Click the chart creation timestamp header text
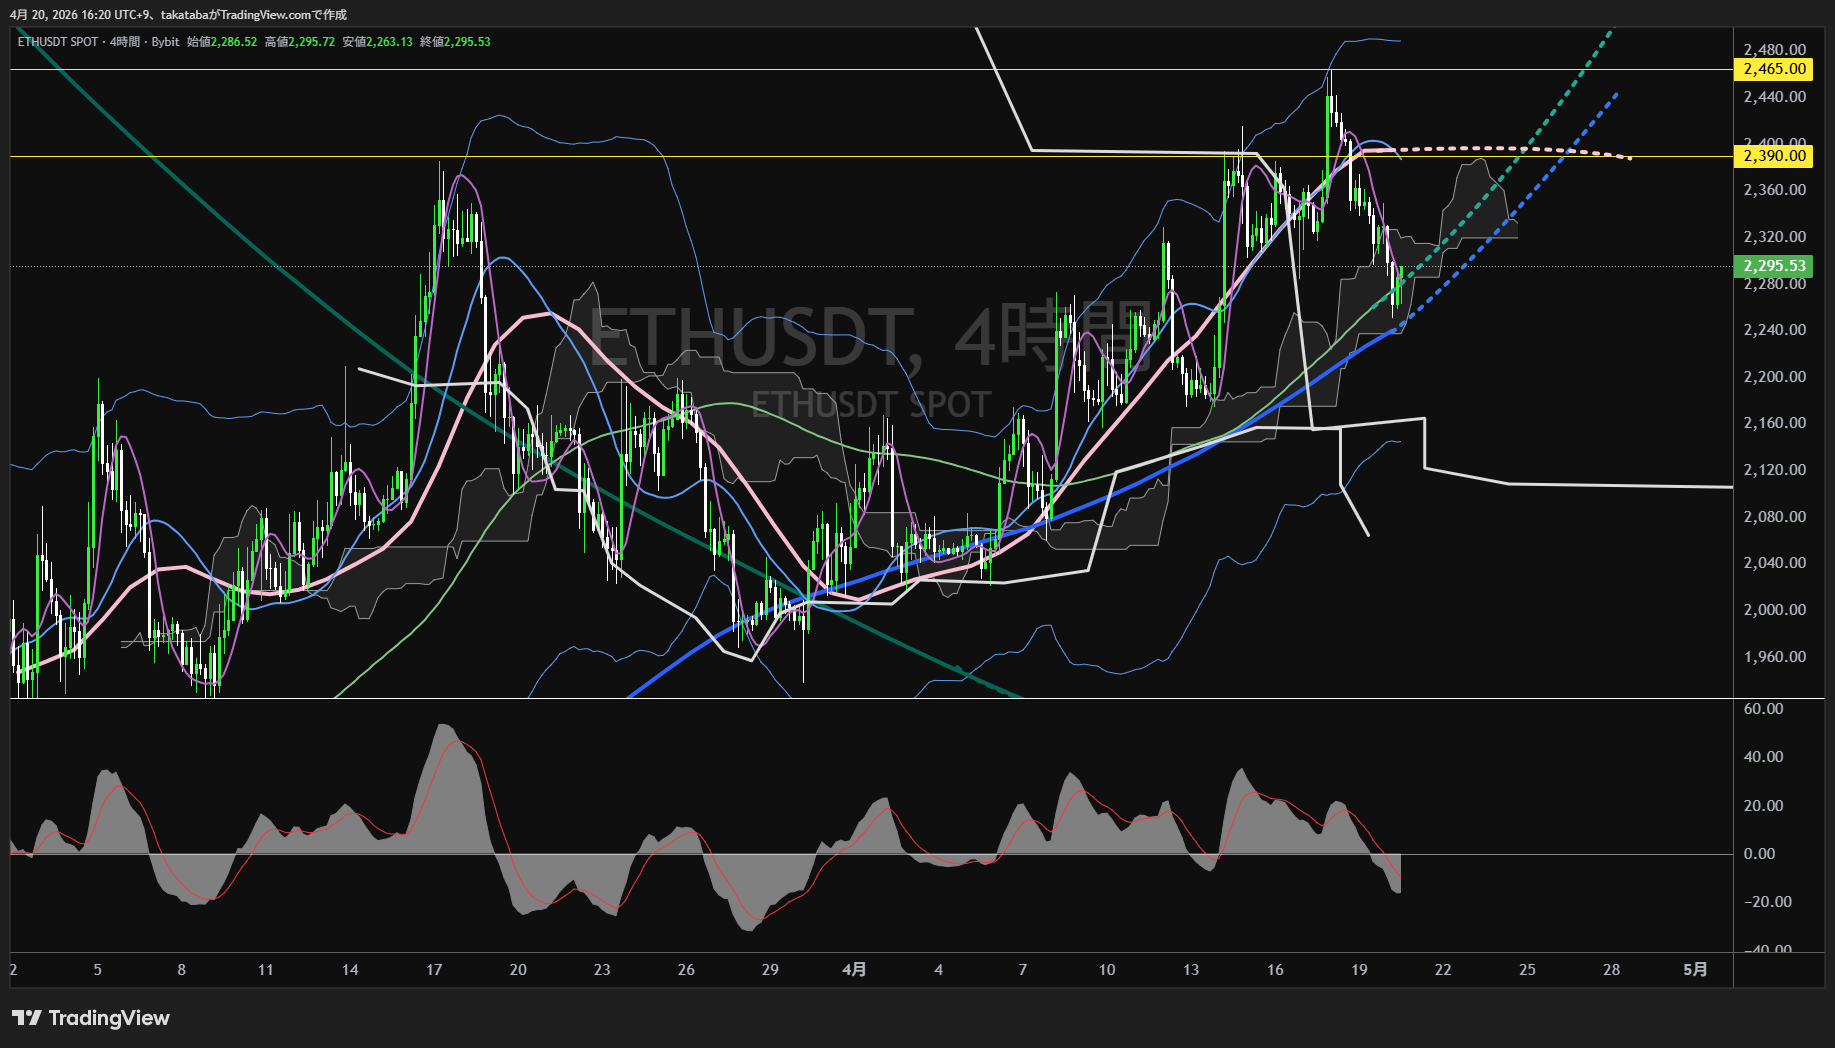1835x1048 pixels. [x=178, y=14]
